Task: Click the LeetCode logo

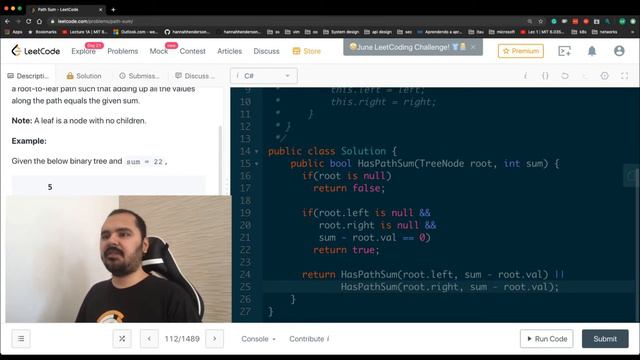Action: (x=36, y=51)
